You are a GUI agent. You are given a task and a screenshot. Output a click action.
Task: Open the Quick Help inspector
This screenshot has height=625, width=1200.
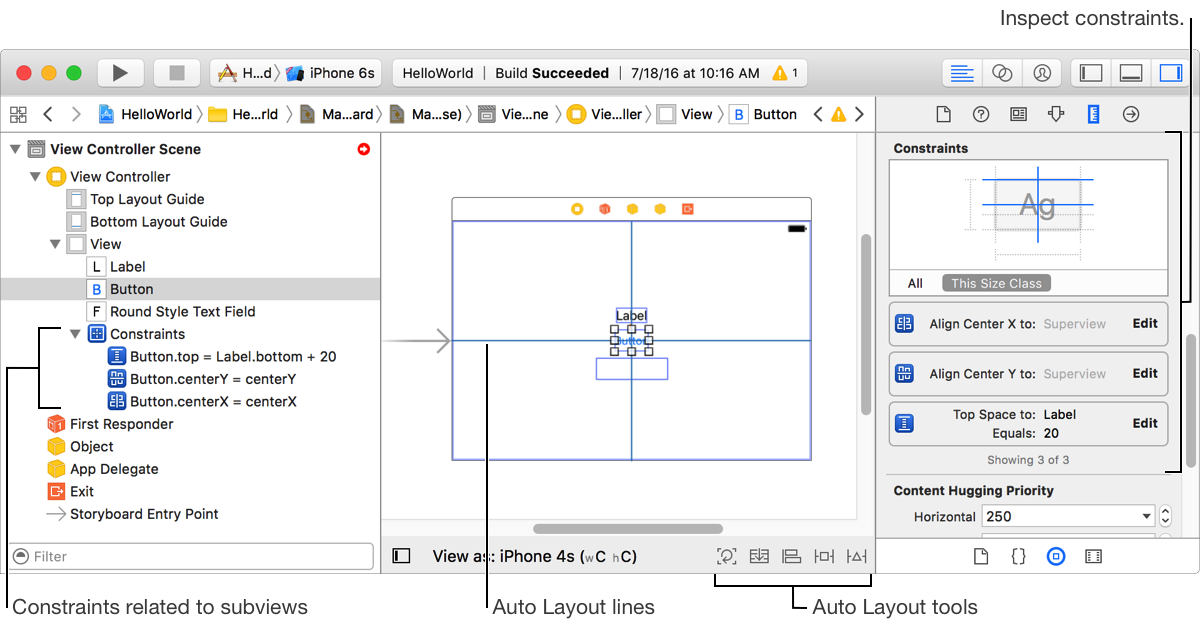click(x=981, y=114)
